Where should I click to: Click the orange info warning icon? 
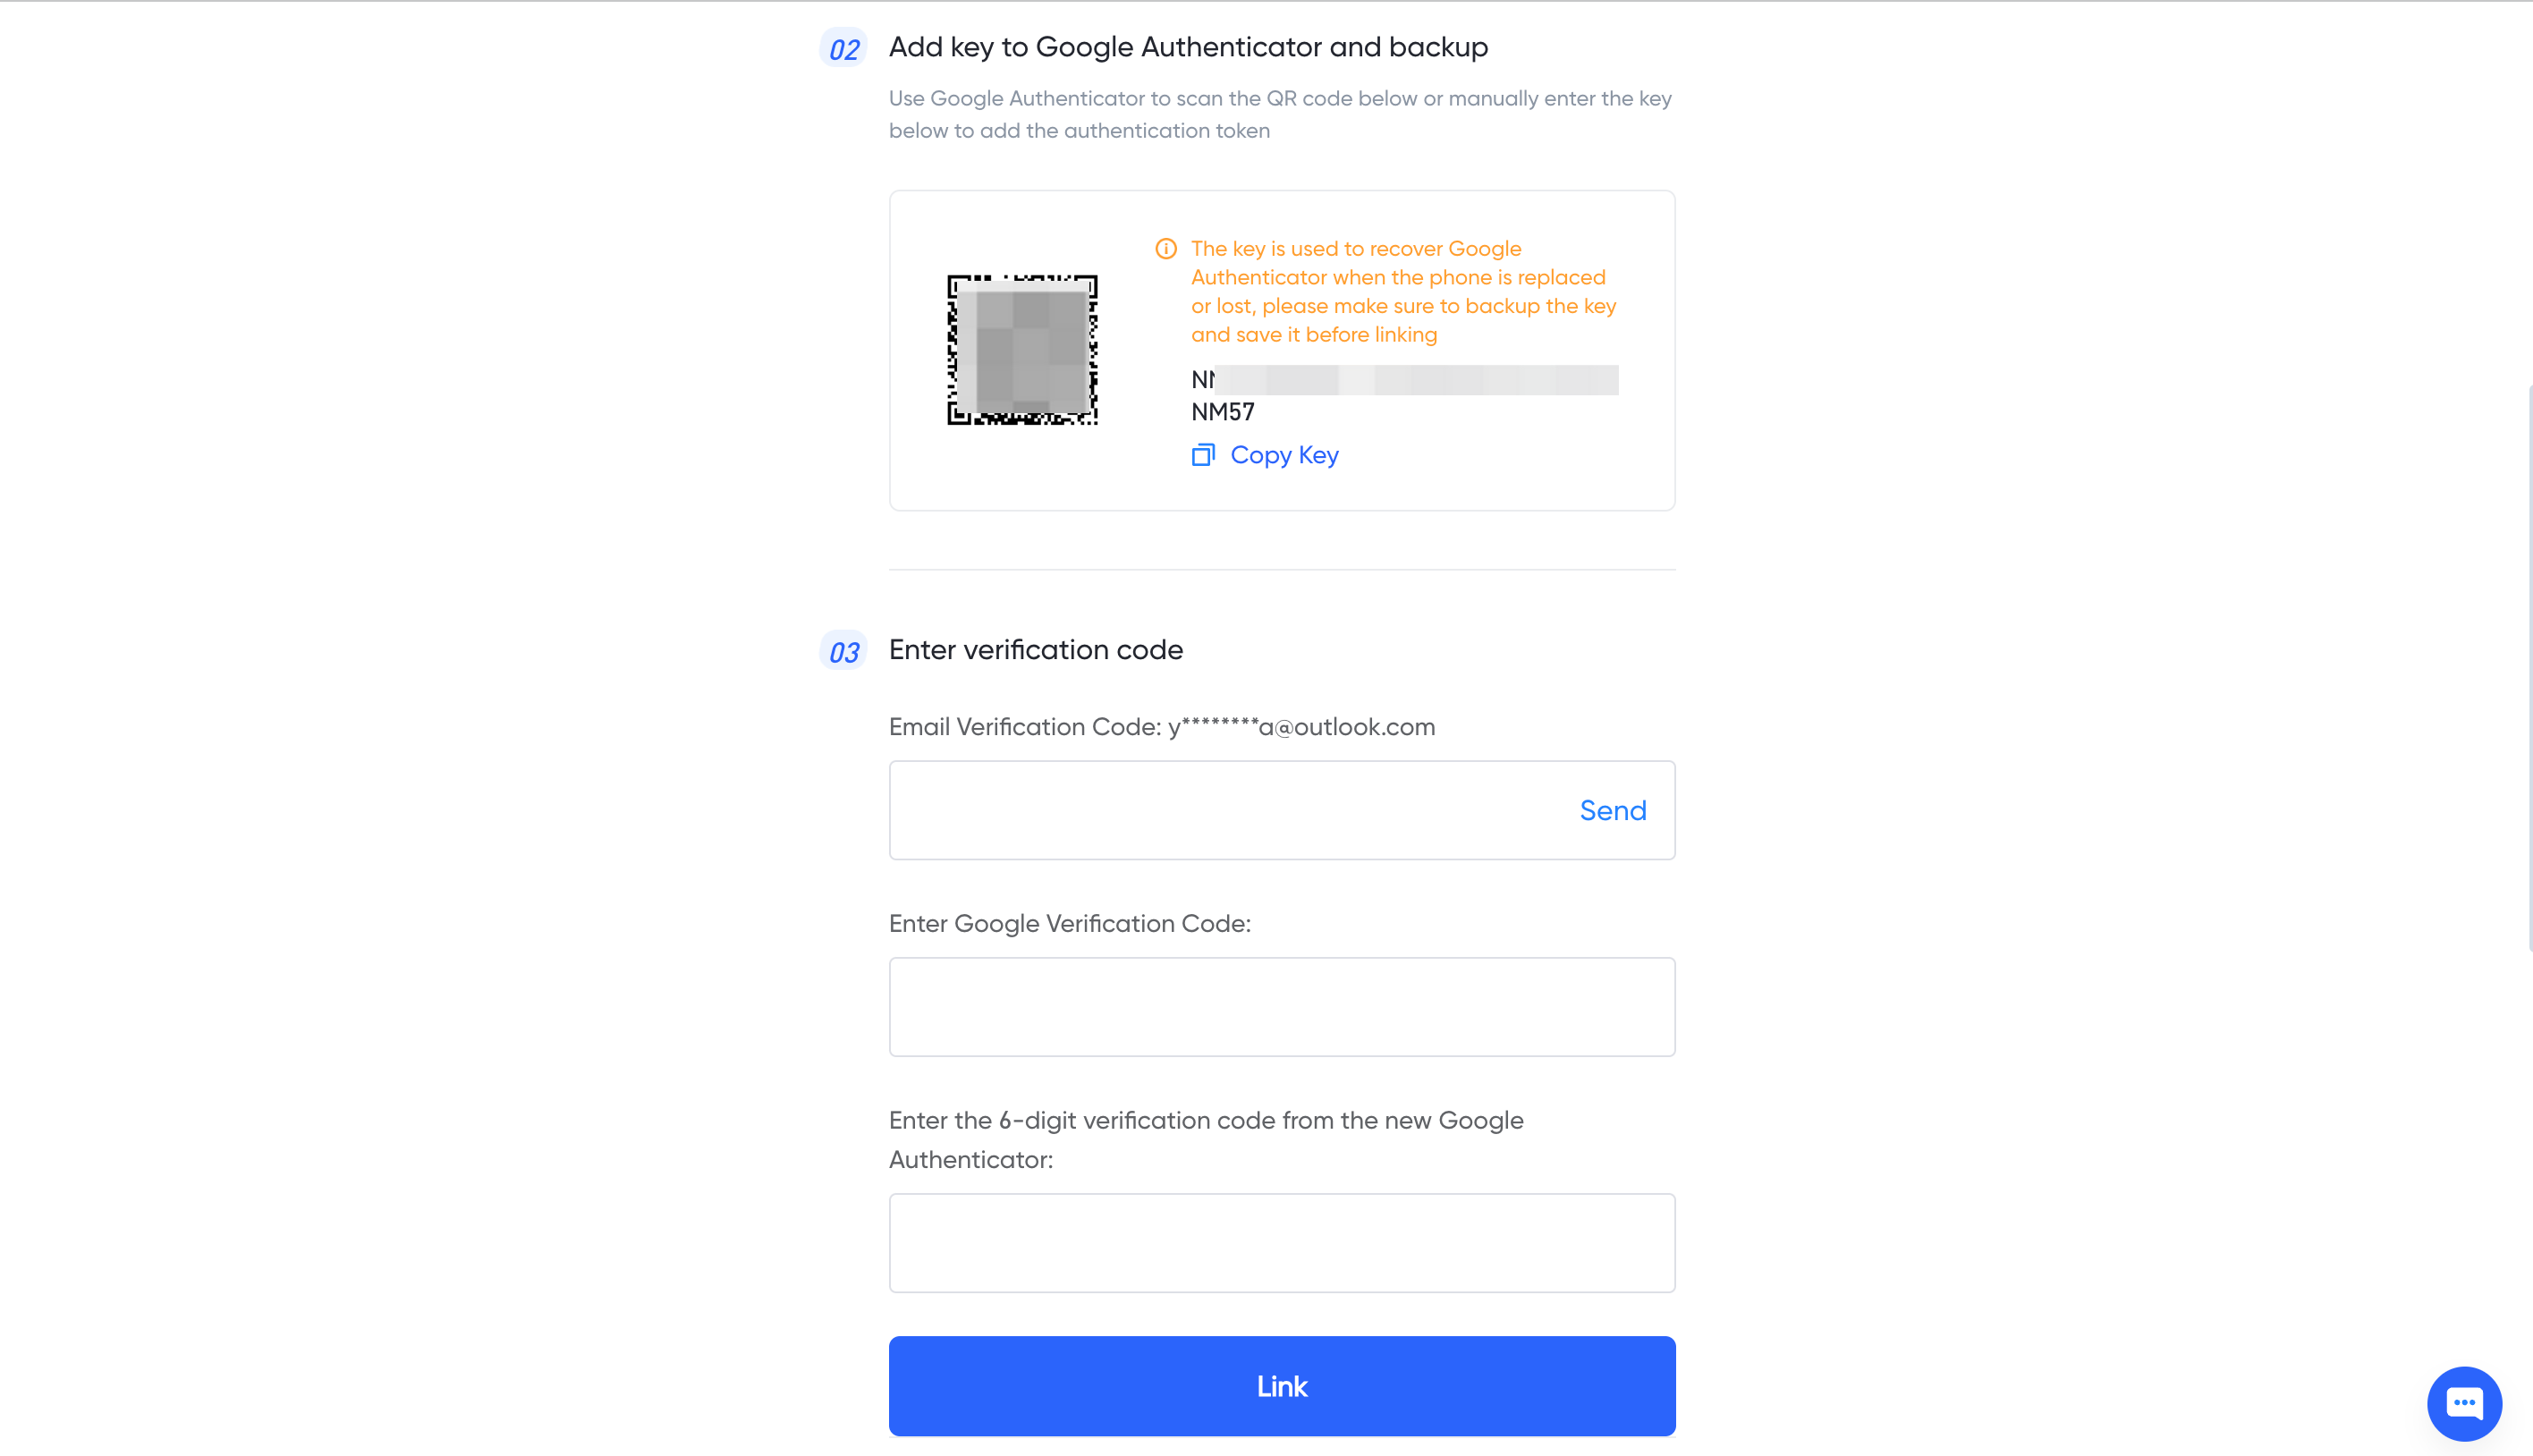1166,249
